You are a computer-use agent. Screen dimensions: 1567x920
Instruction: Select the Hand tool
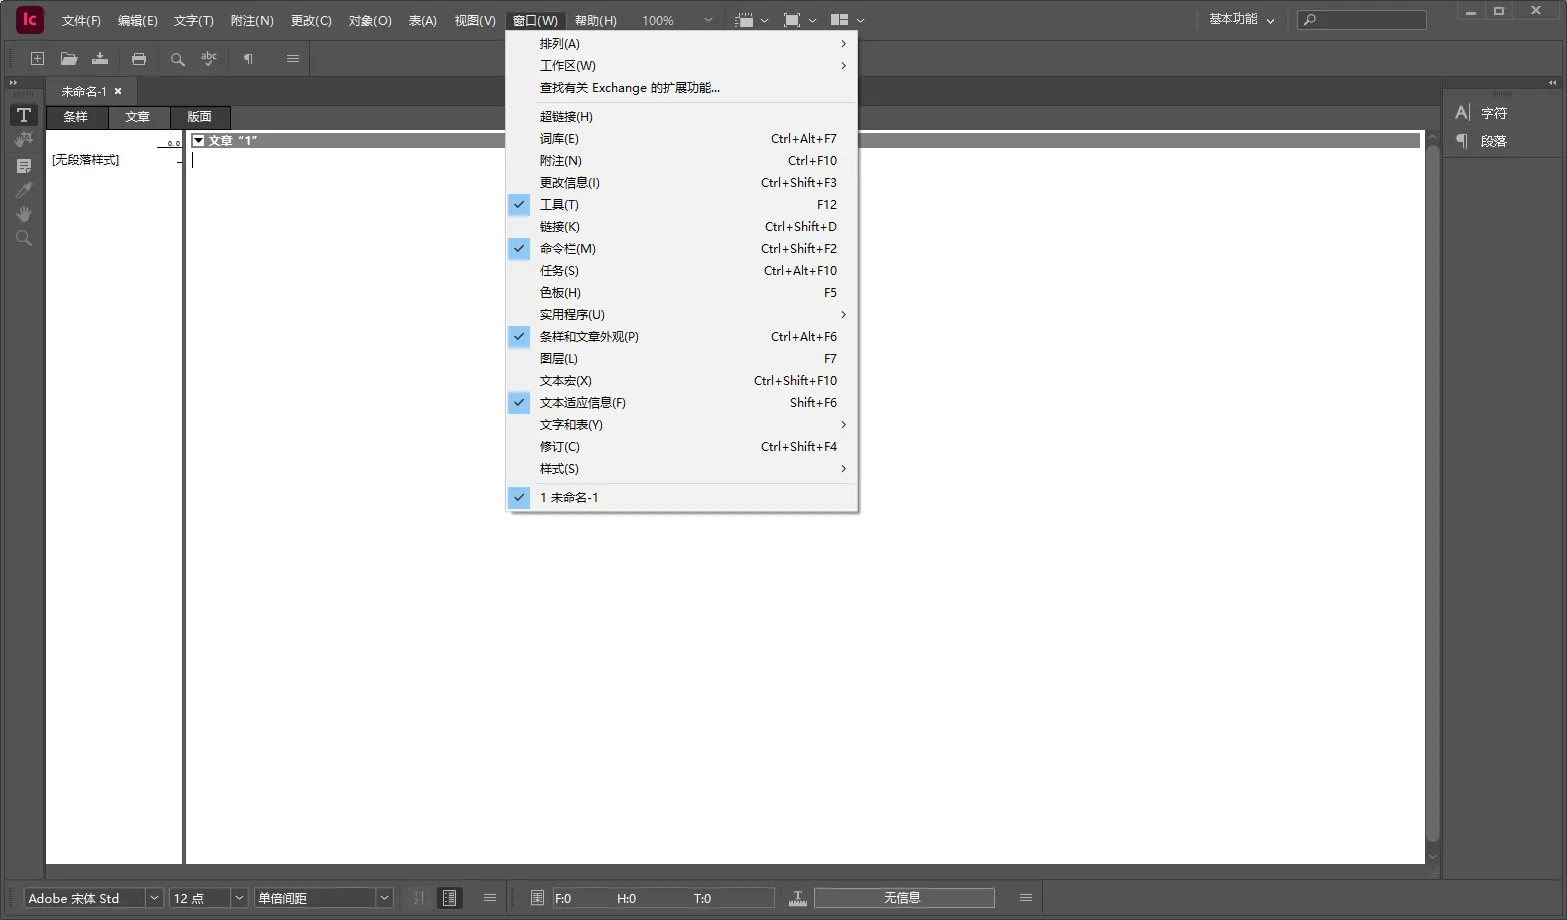click(x=24, y=214)
